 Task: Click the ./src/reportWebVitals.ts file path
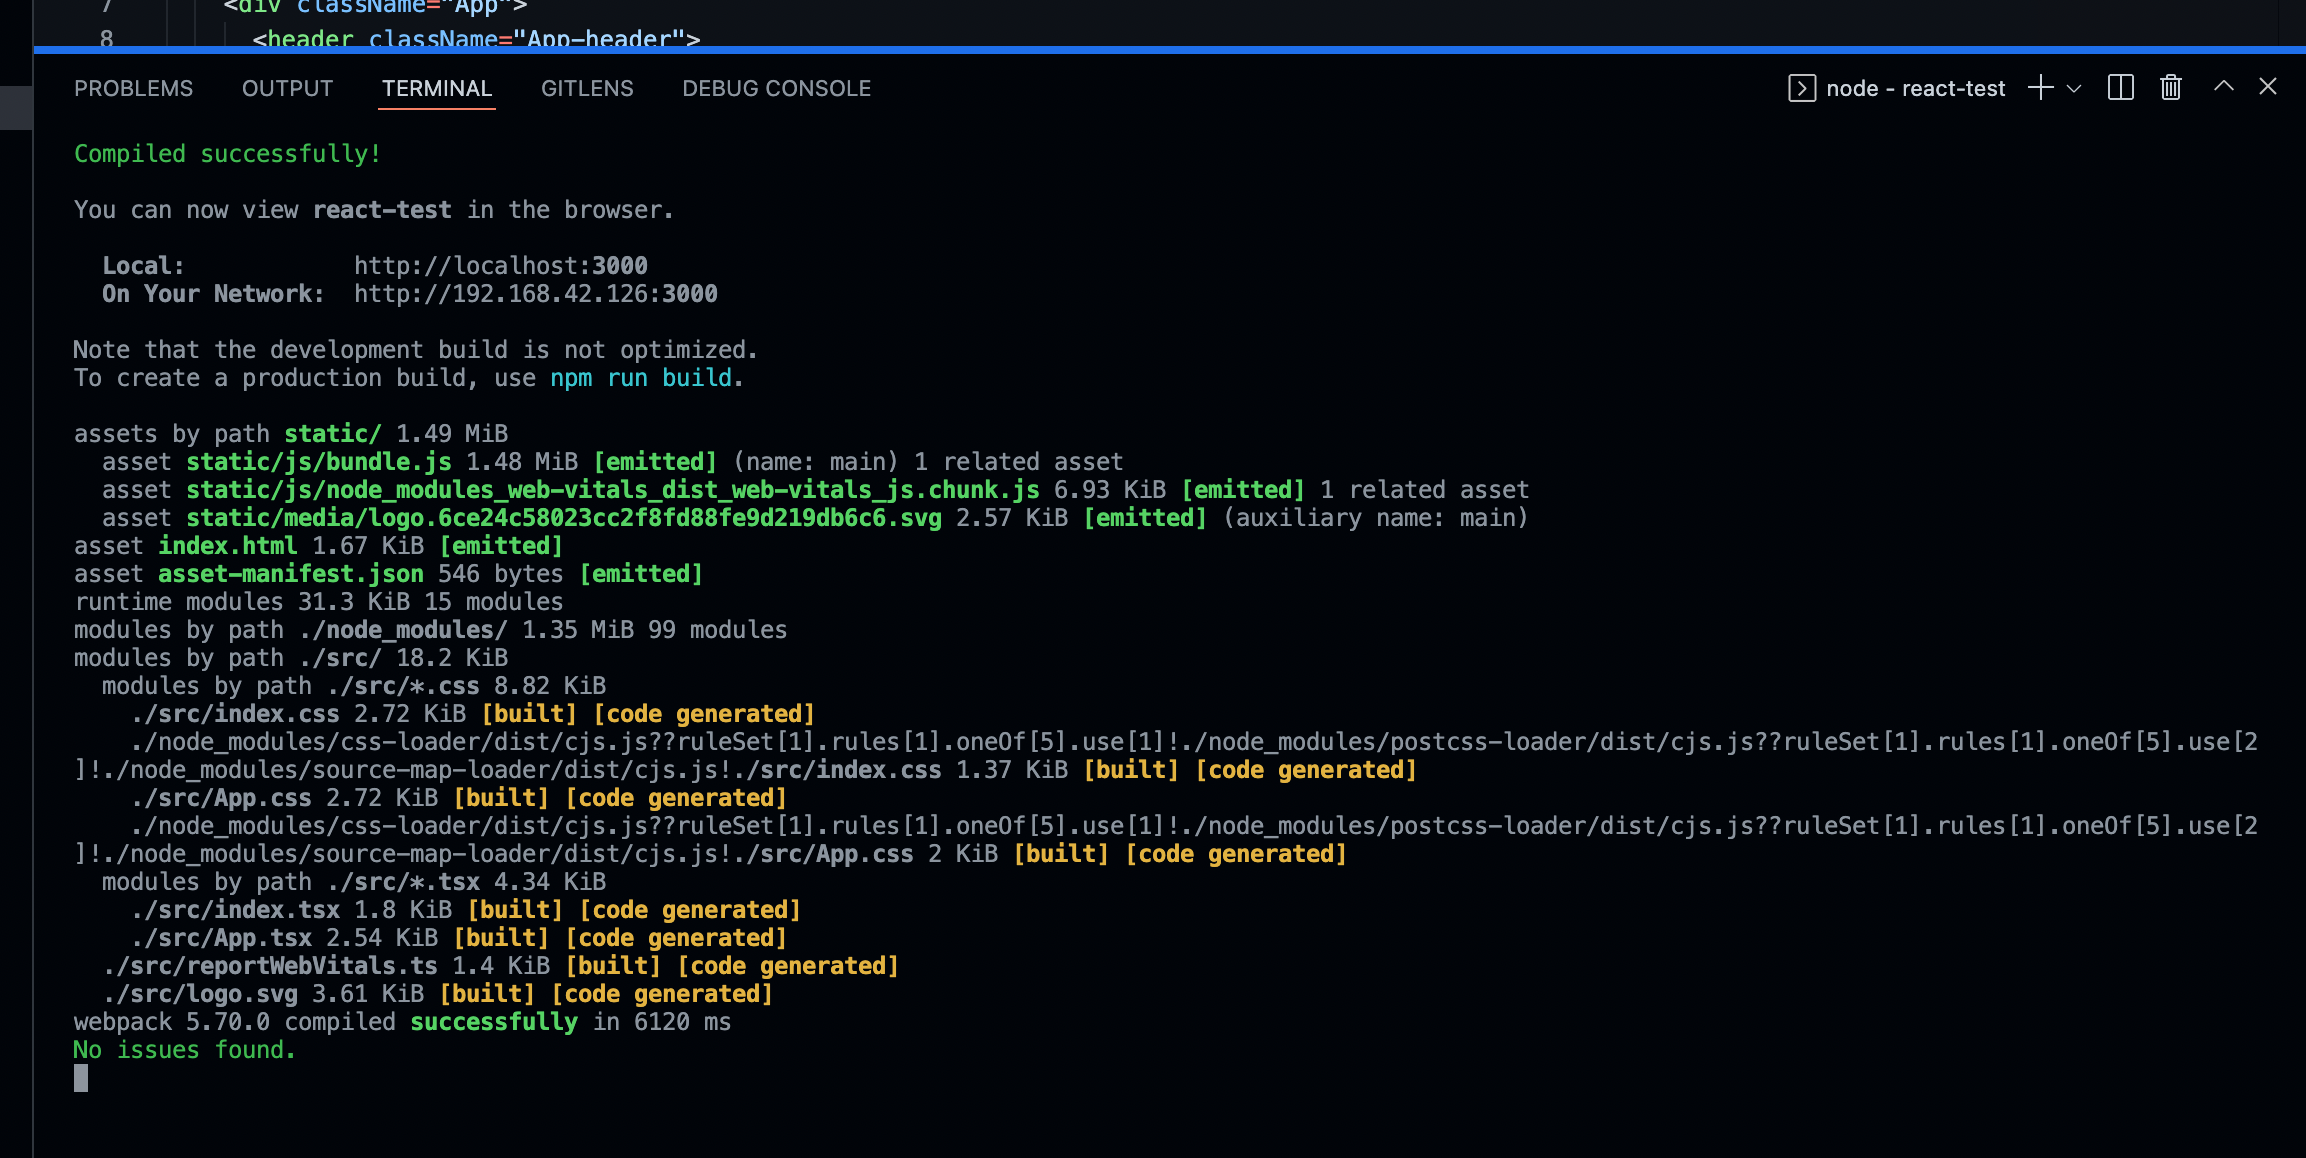click(270, 966)
